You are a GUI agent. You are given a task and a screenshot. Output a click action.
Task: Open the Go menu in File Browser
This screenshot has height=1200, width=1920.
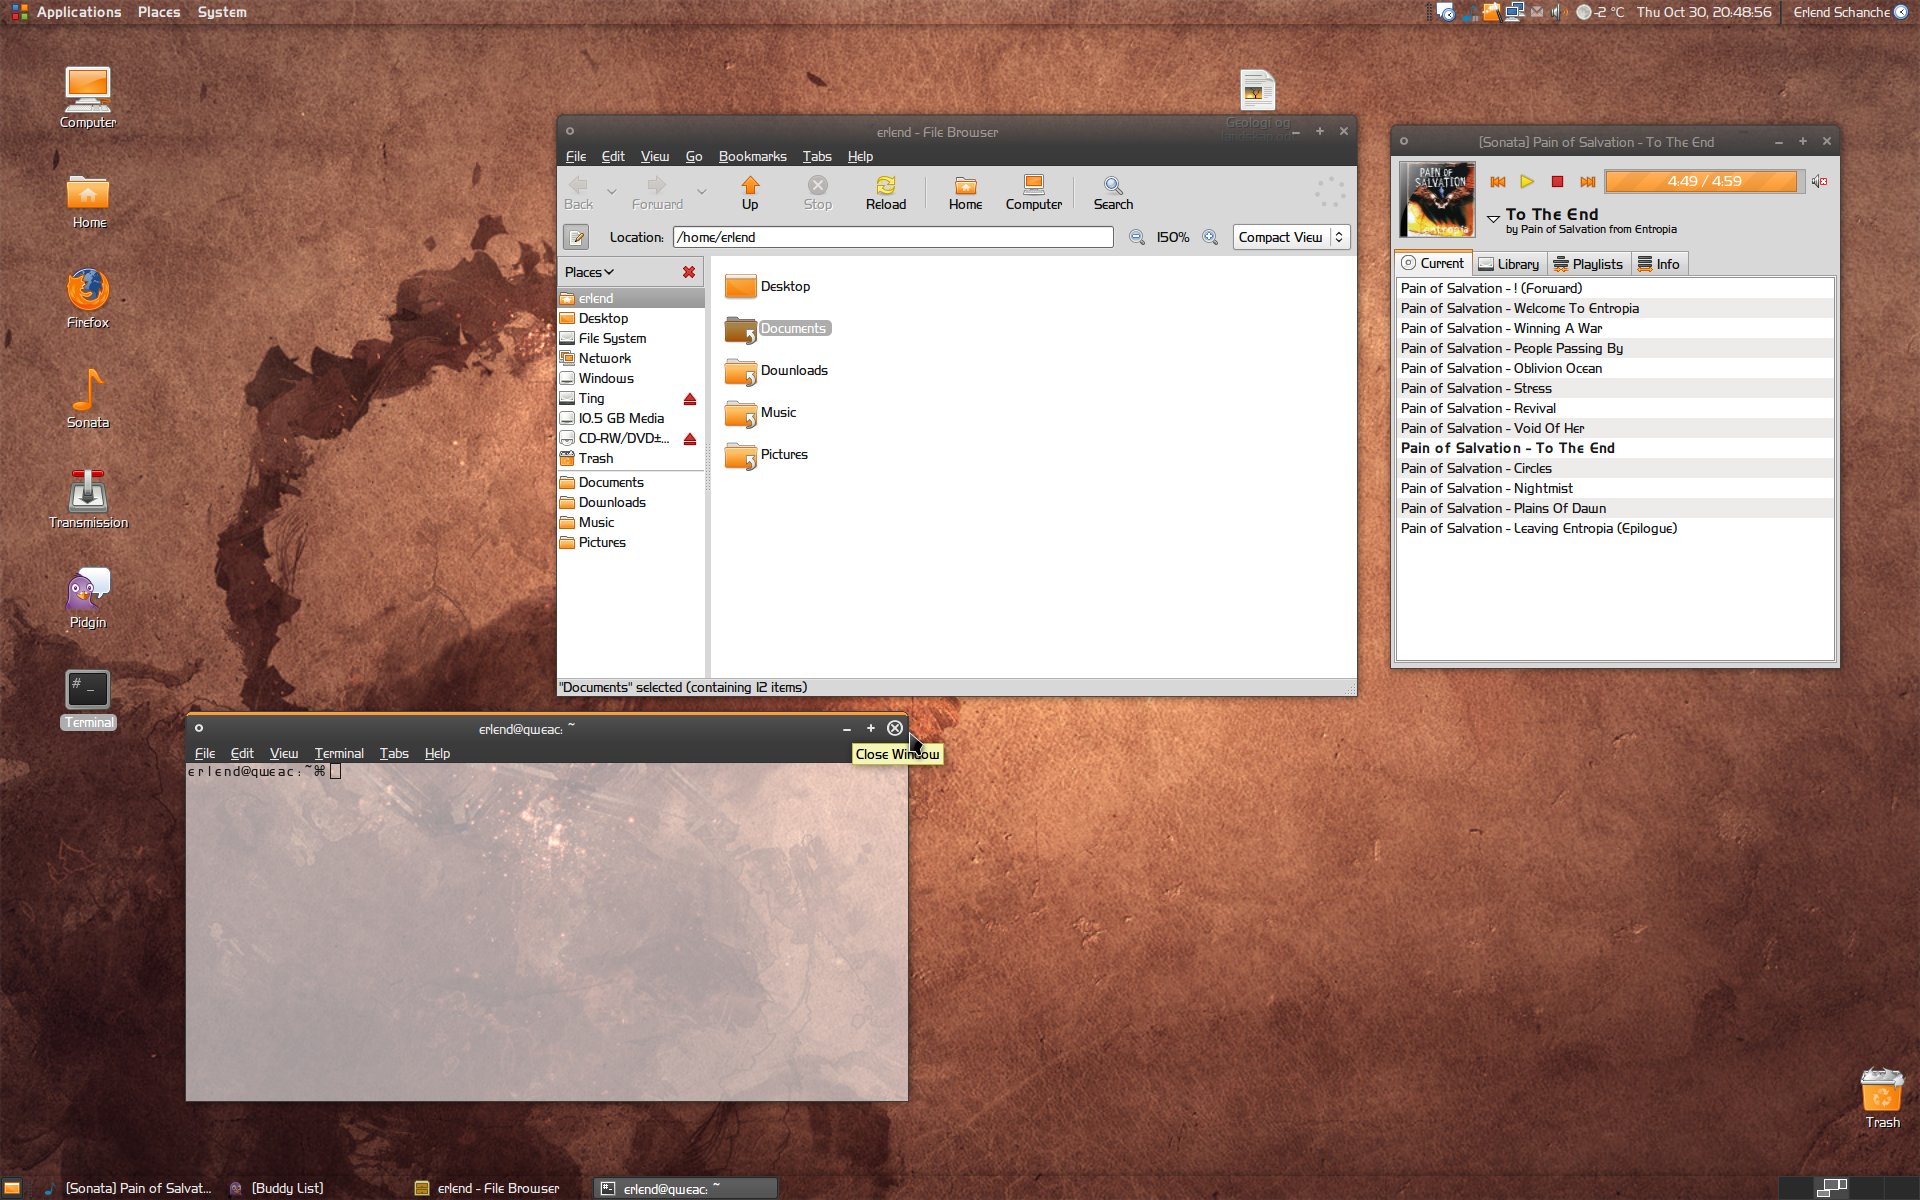(x=694, y=156)
